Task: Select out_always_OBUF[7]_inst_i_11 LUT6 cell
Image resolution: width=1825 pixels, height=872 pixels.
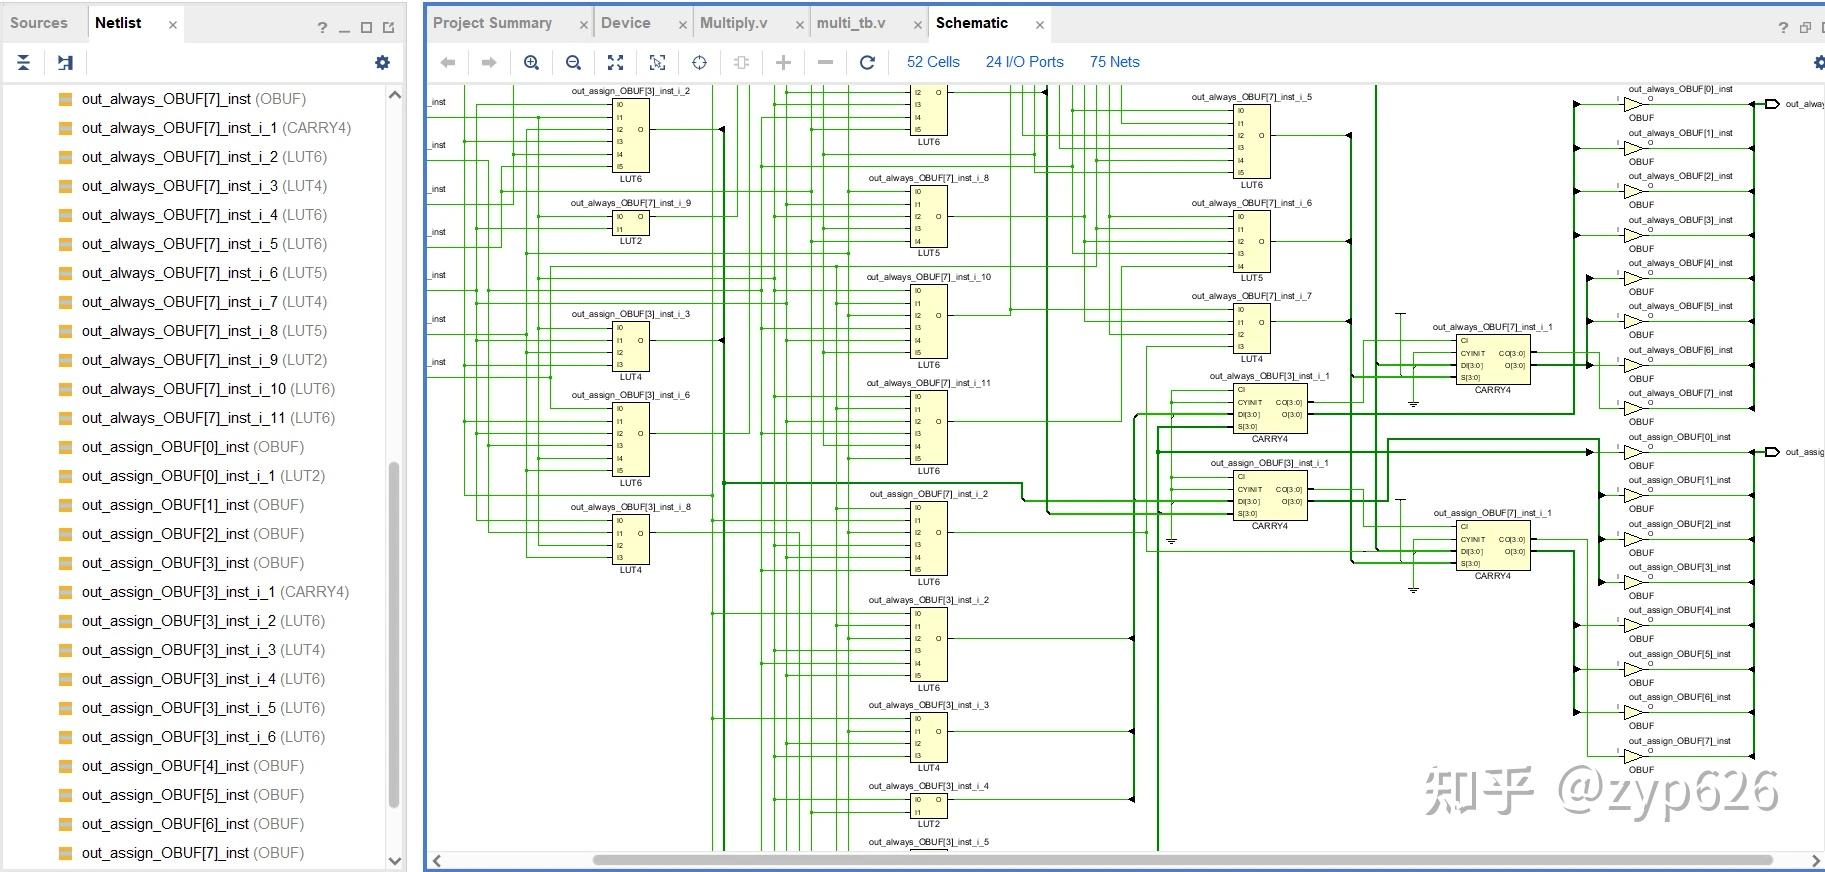Action: tap(196, 418)
